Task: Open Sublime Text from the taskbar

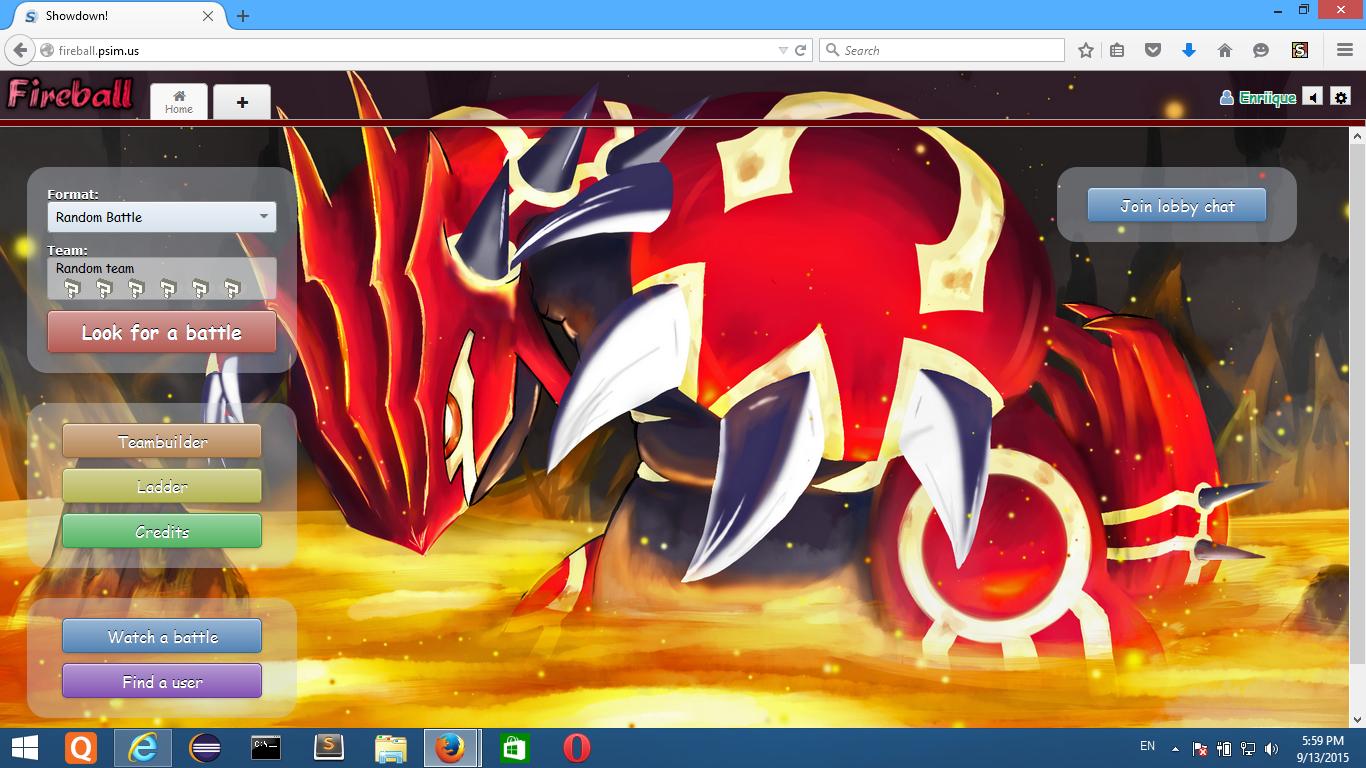Action: pos(329,747)
